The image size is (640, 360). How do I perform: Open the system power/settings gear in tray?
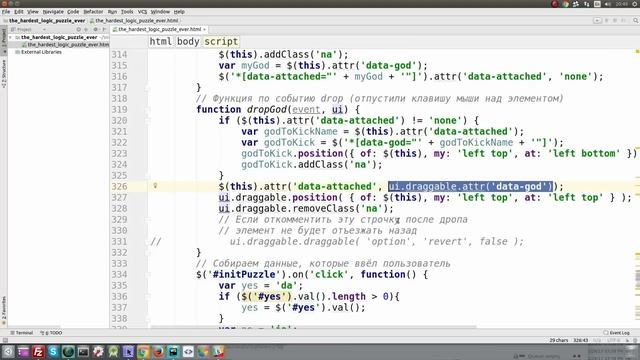[636, 4]
